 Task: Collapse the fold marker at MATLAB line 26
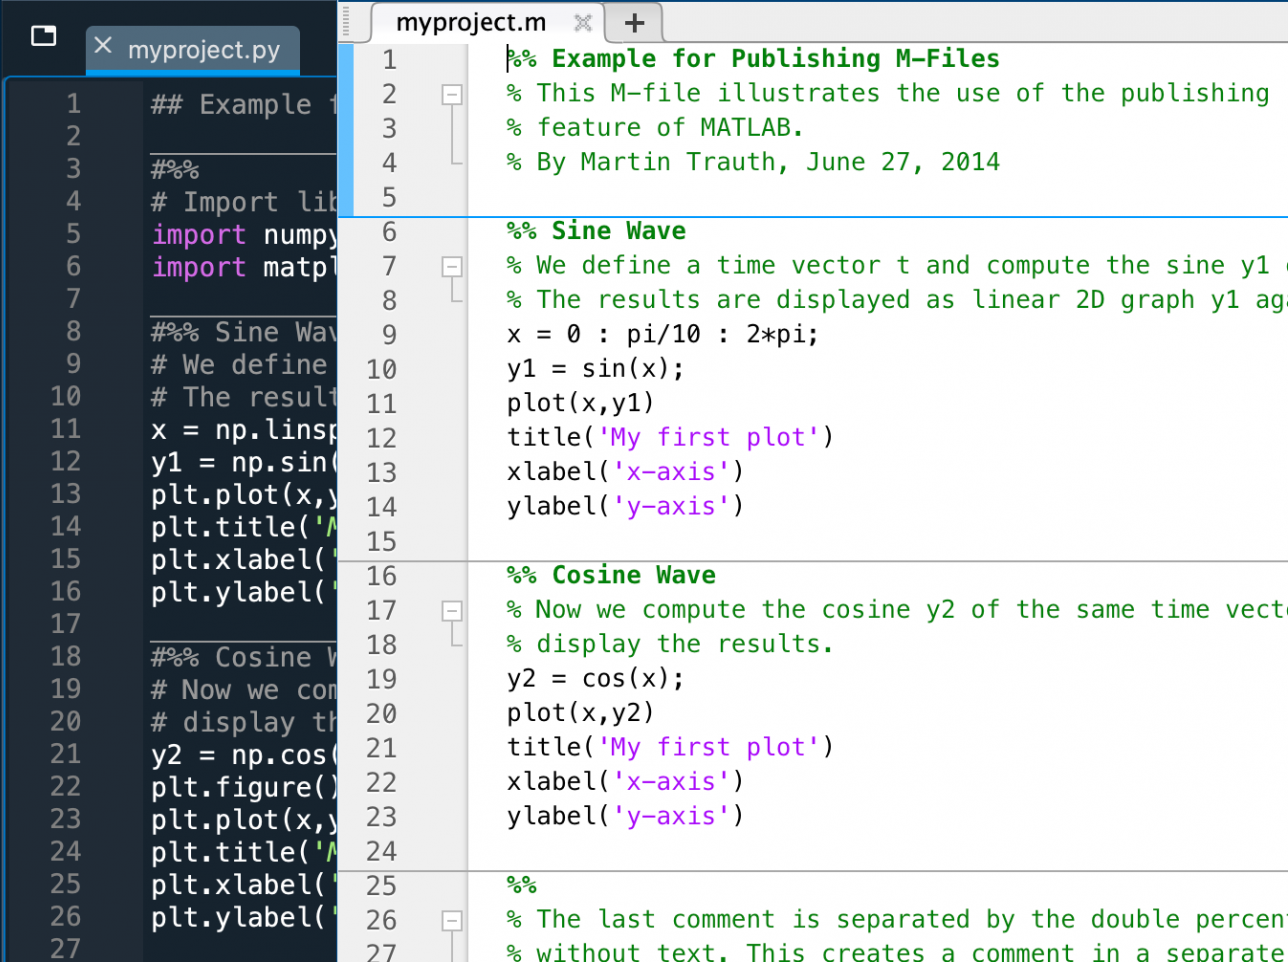pyautogui.click(x=452, y=920)
